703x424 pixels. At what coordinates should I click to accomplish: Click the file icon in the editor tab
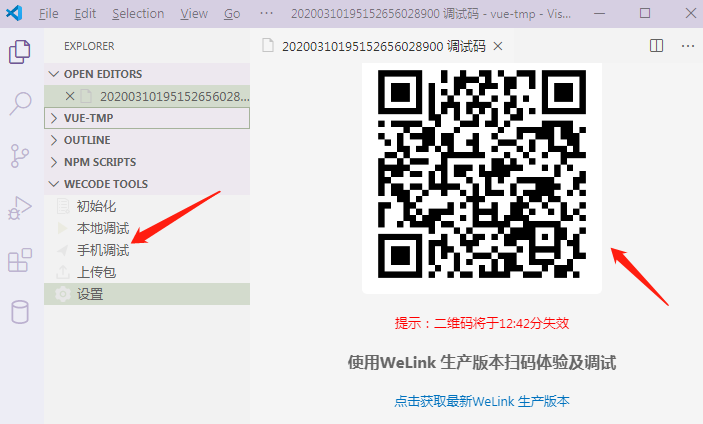[268, 46]
